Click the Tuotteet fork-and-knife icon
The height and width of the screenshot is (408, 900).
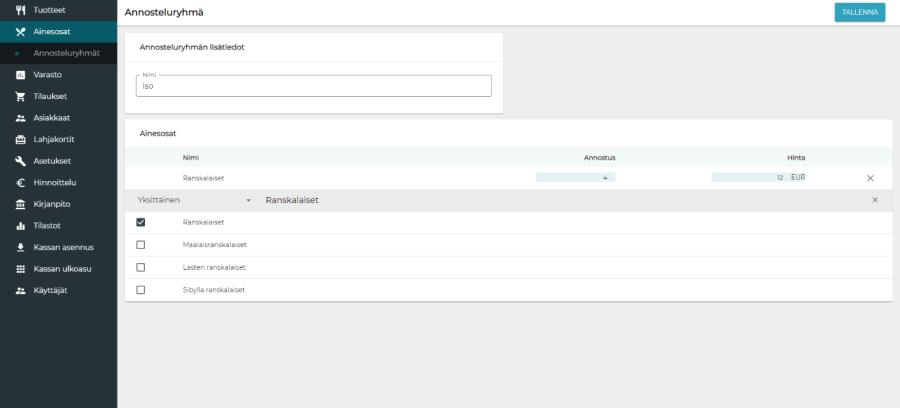click(x=20, y=9)
